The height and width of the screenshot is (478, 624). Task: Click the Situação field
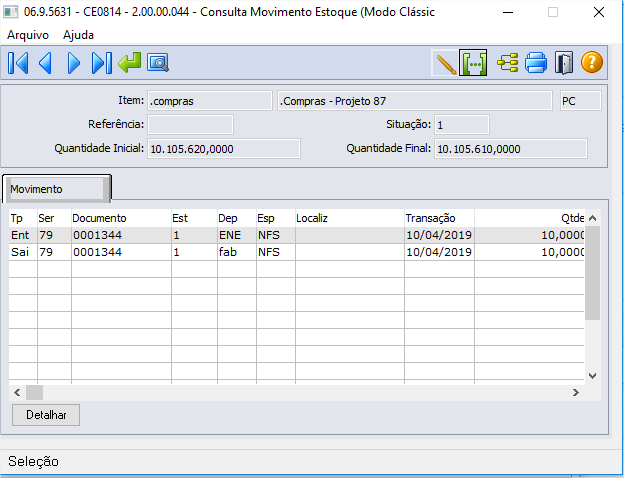tap(462, 125)
